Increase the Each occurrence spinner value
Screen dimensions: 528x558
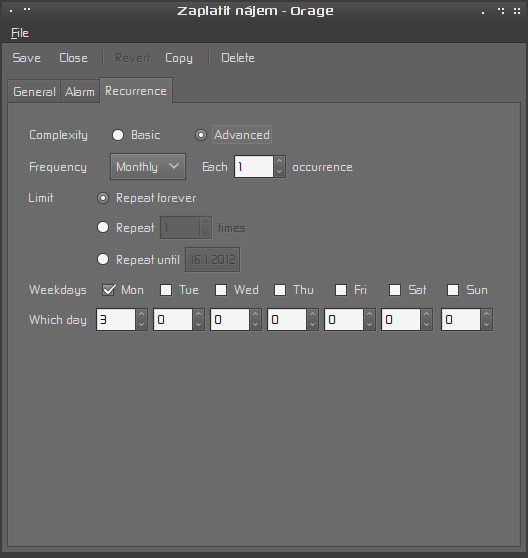[279, 162]
